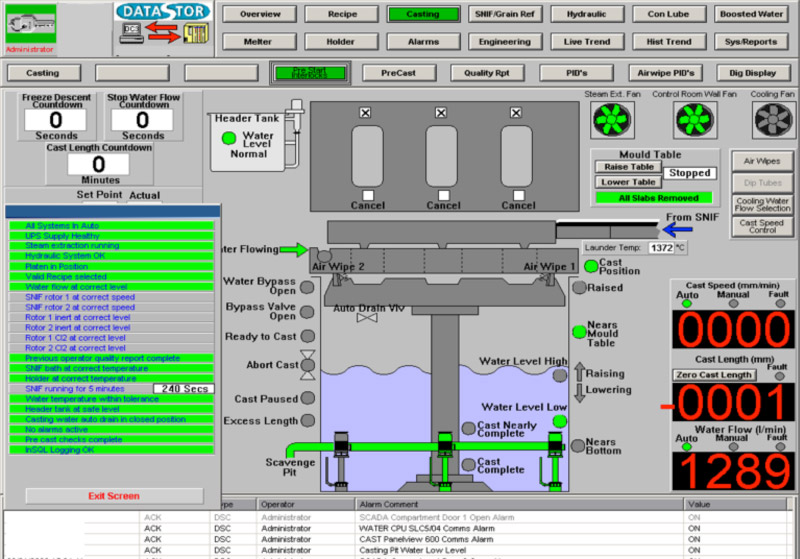Open the Cast Speed Control panel

pyautogui.click(x=762, y=227)
